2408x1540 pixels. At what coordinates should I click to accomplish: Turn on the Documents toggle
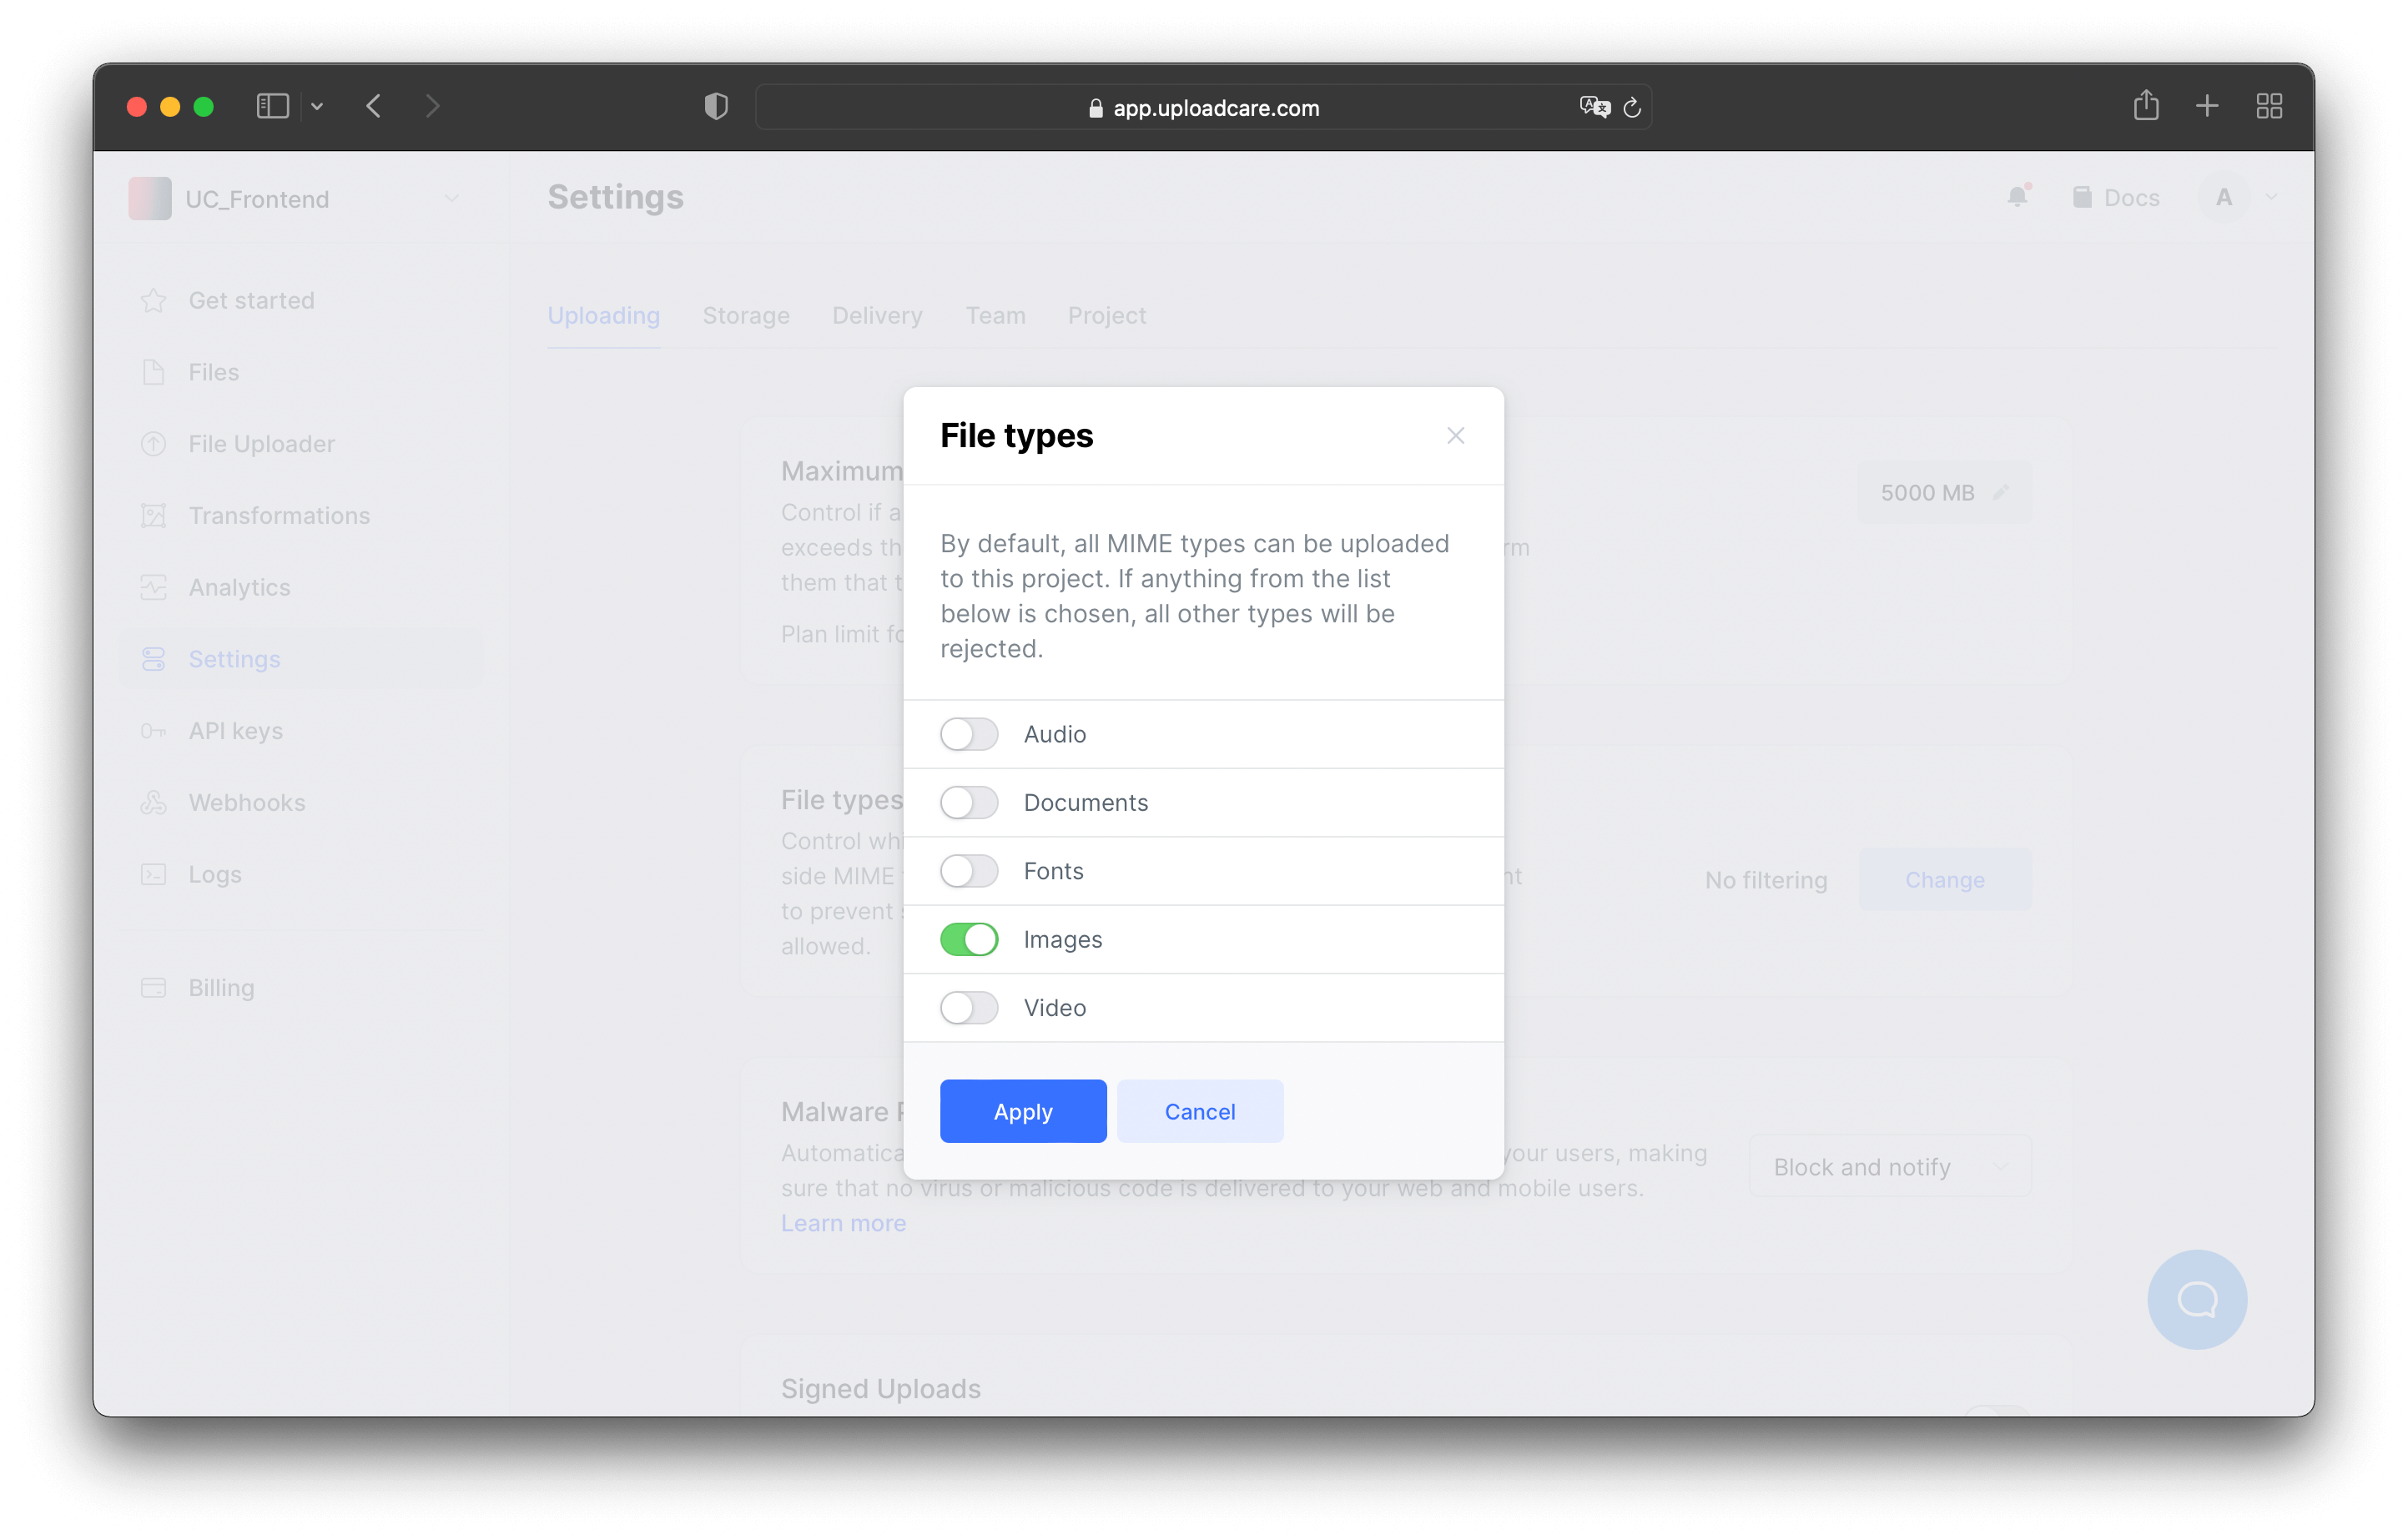point(968,802)
